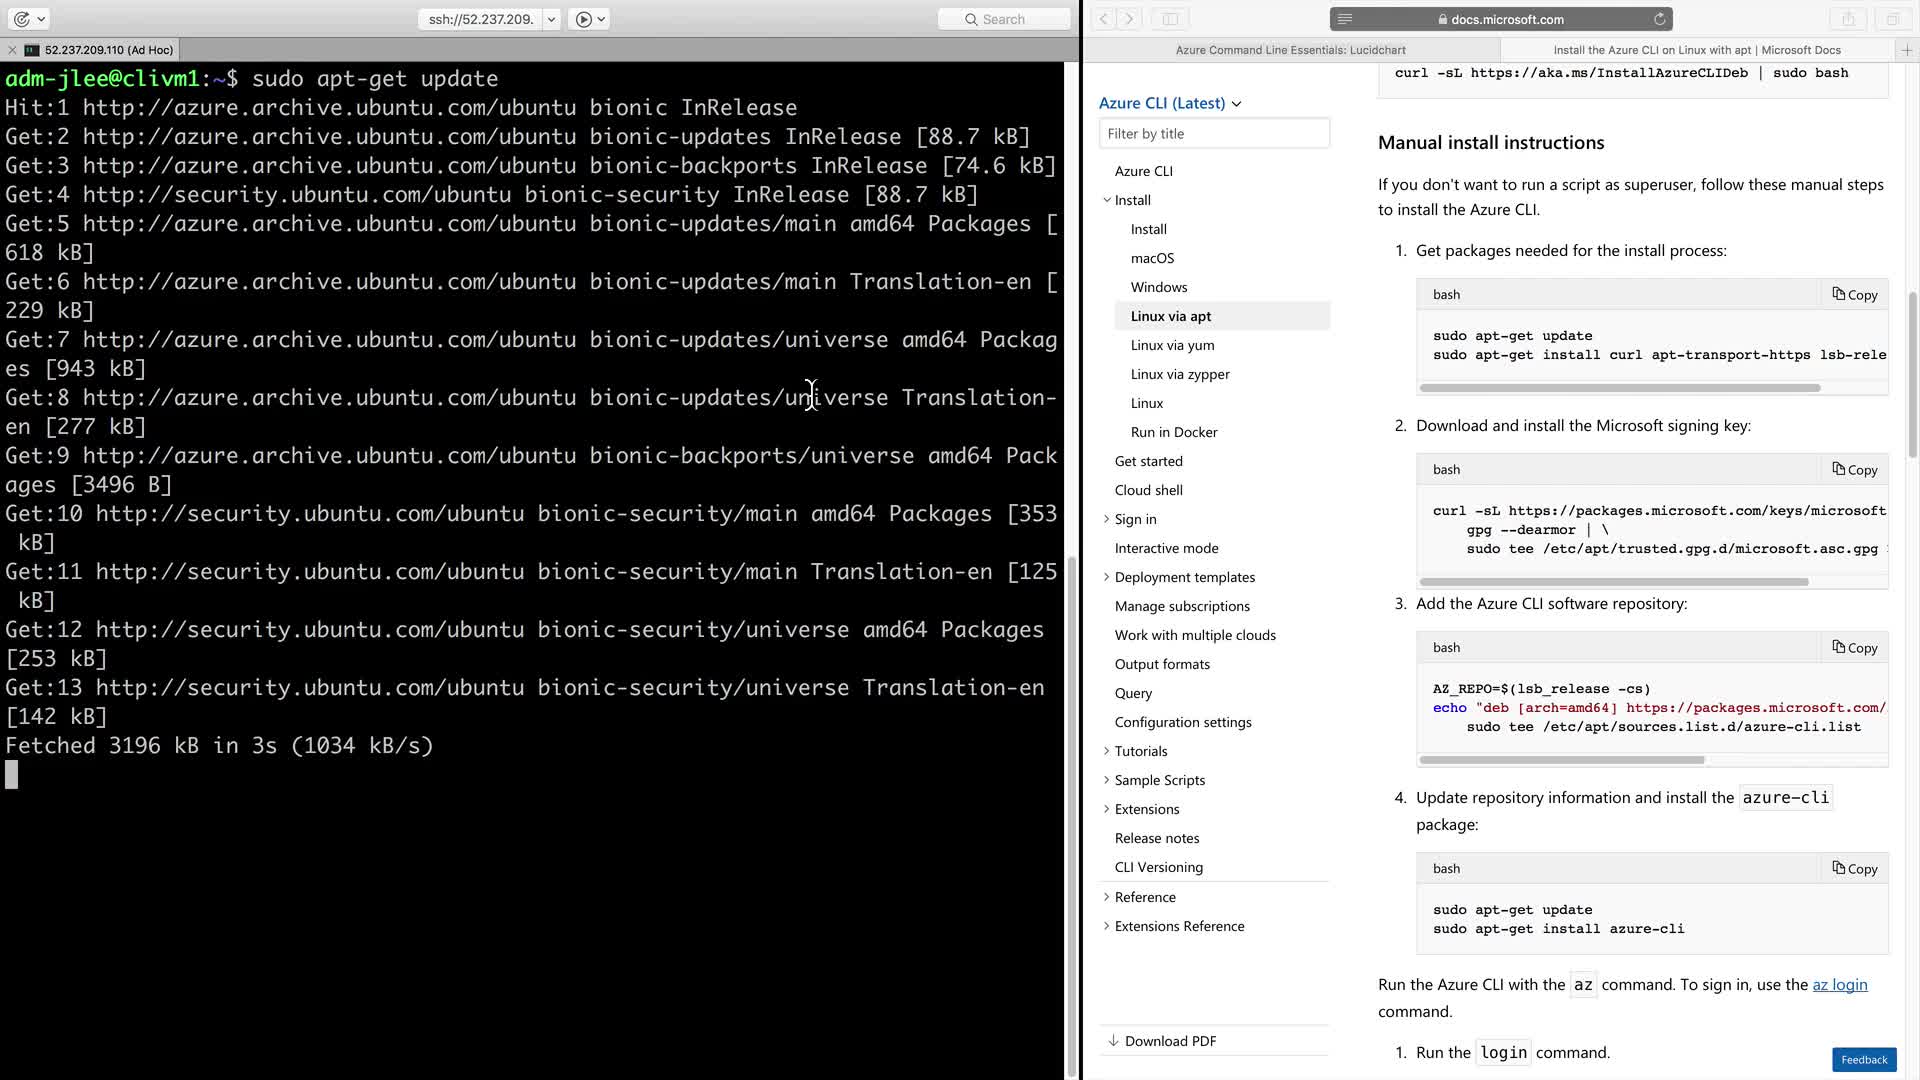
Task: Open the ssh address dropdown arrow
Action: pos(551,19)
